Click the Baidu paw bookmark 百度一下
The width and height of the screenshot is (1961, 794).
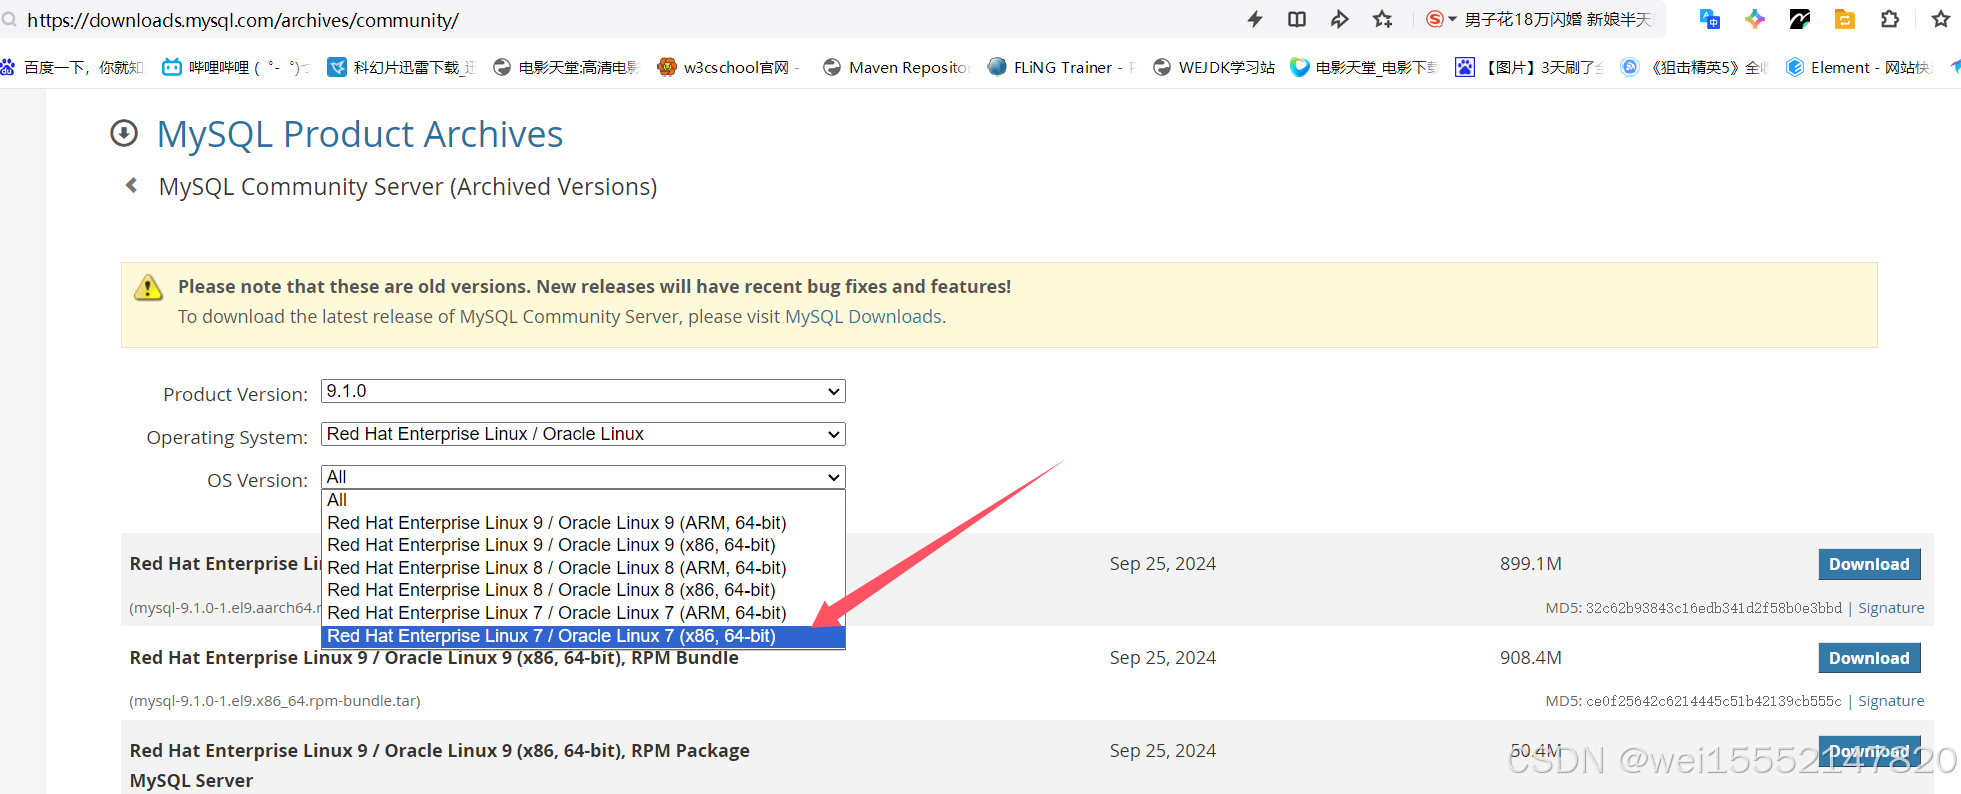pyautogui.click(x=72, y=67)
